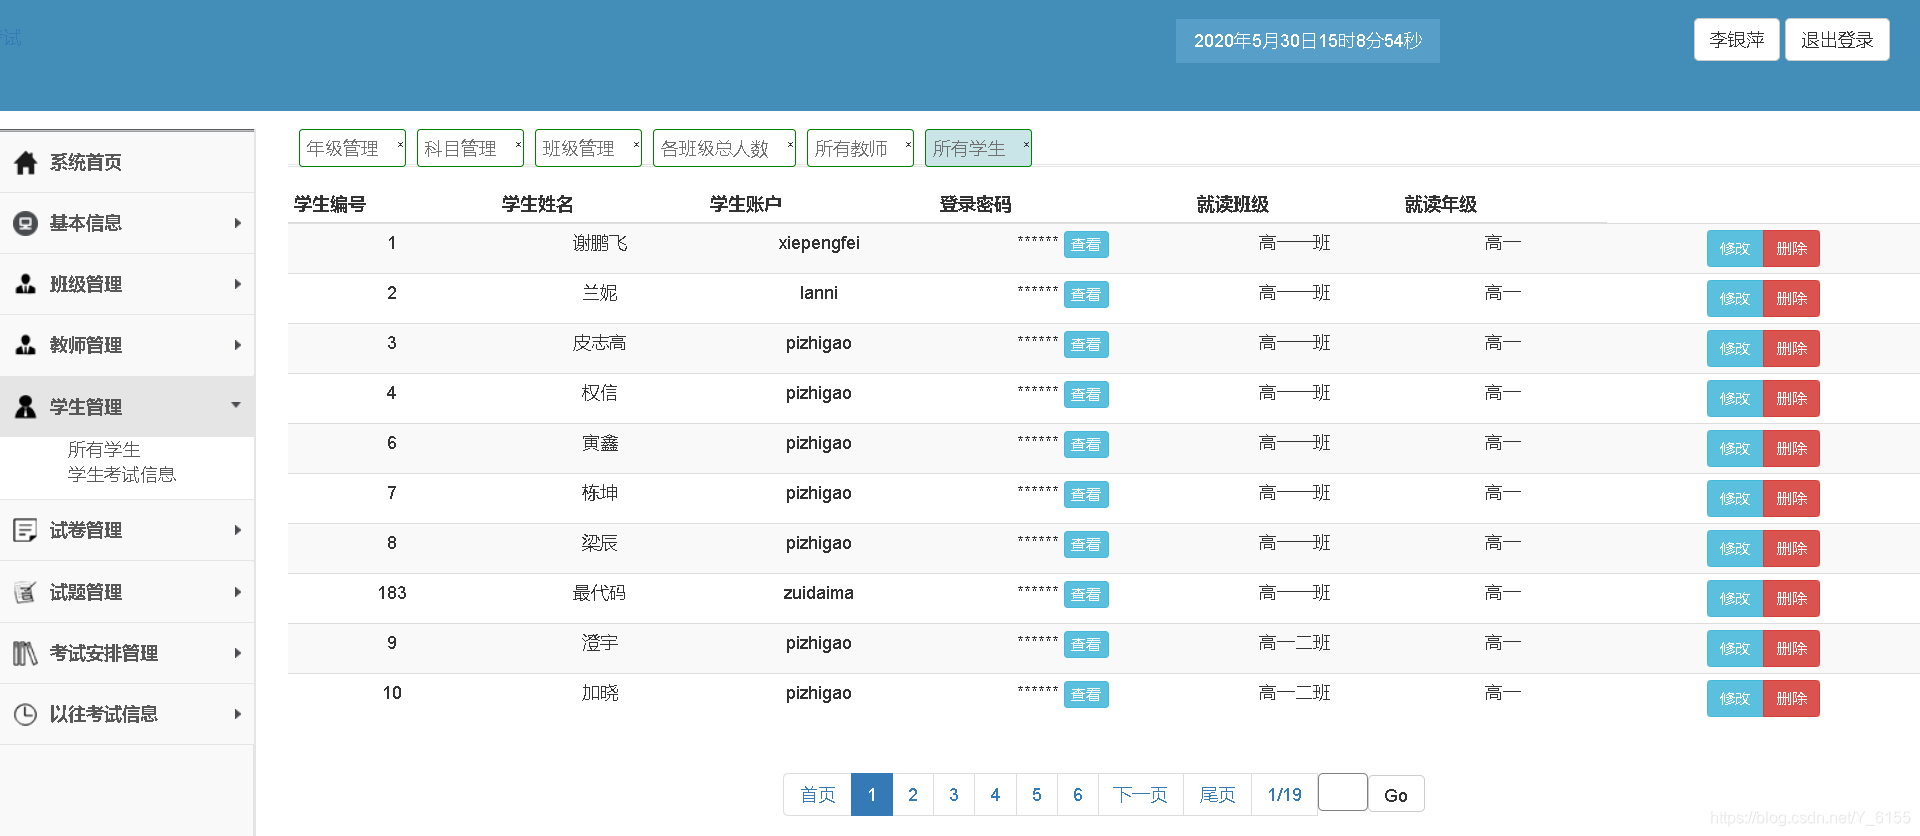Edit the record of 权信
1920x836 pixels.
pyautogui.click(x=1735, y=399)
